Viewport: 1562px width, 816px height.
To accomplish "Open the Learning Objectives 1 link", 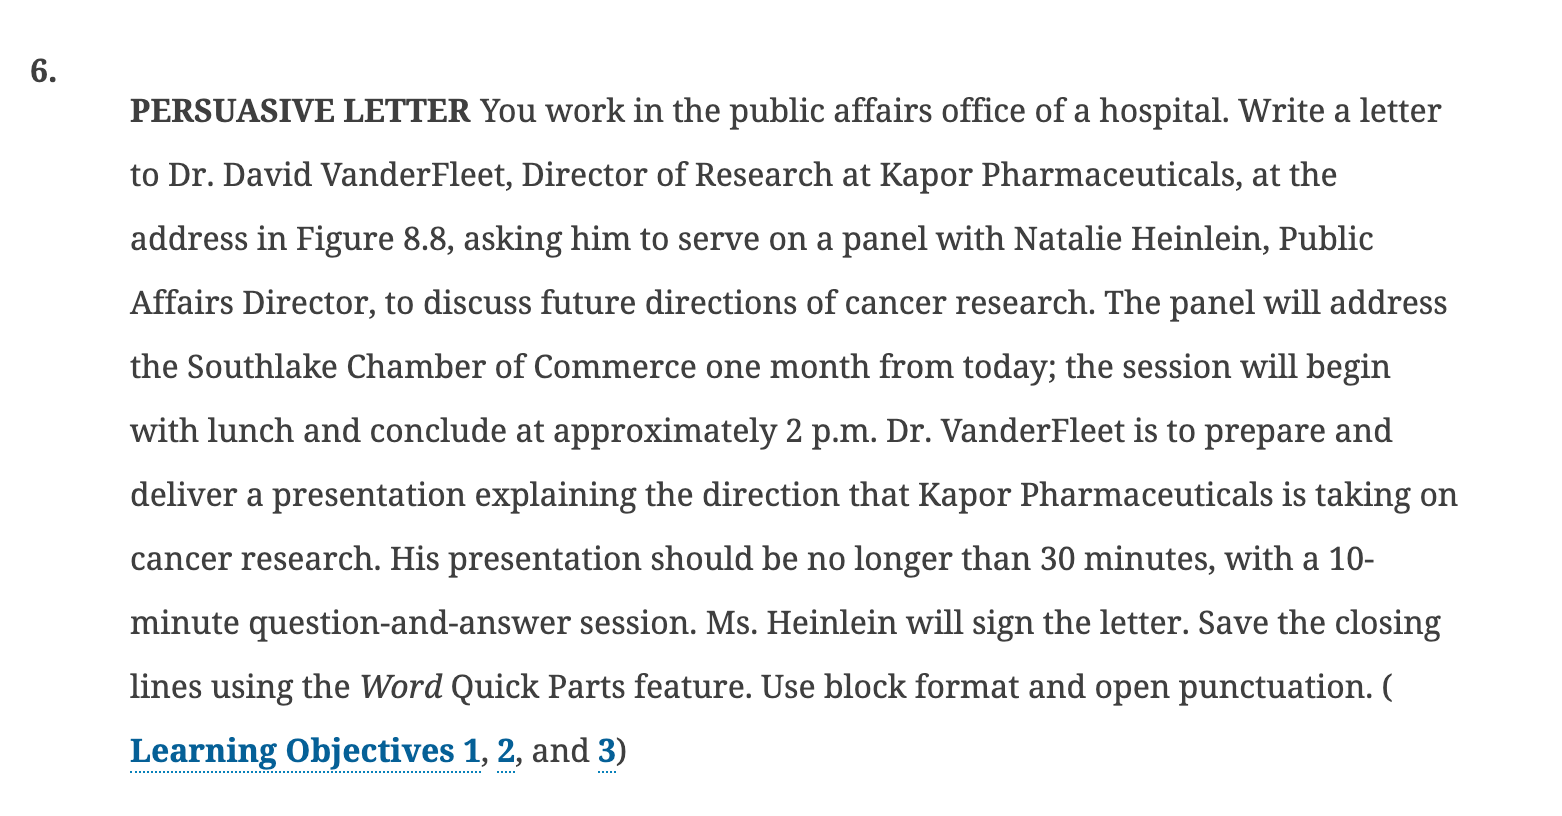I will [305, 751].
